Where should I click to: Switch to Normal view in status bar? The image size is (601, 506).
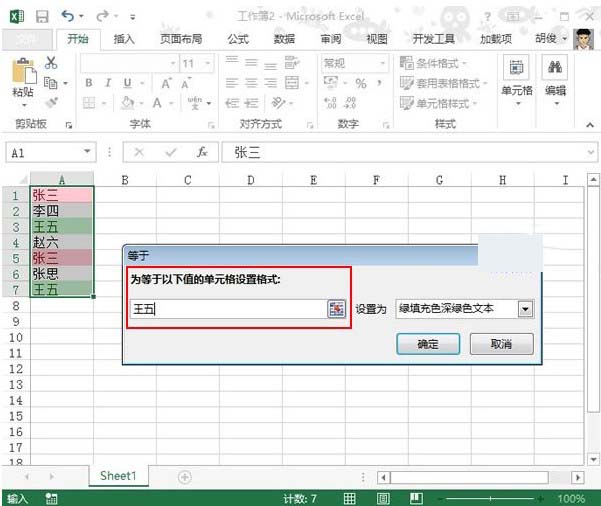pos(350,498)
